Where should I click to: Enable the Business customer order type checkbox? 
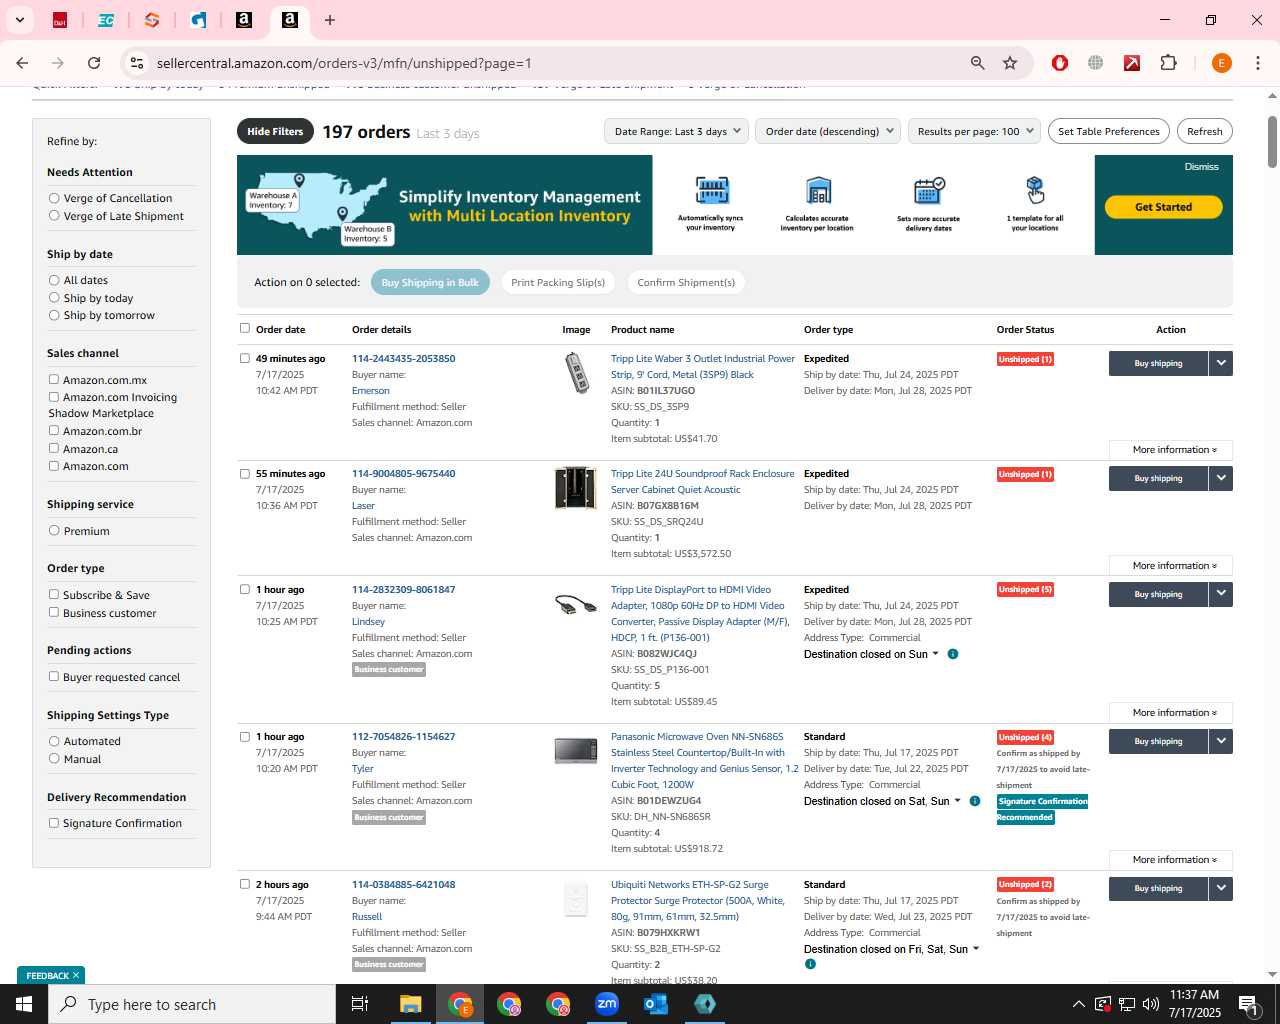(x=54, y=613)
